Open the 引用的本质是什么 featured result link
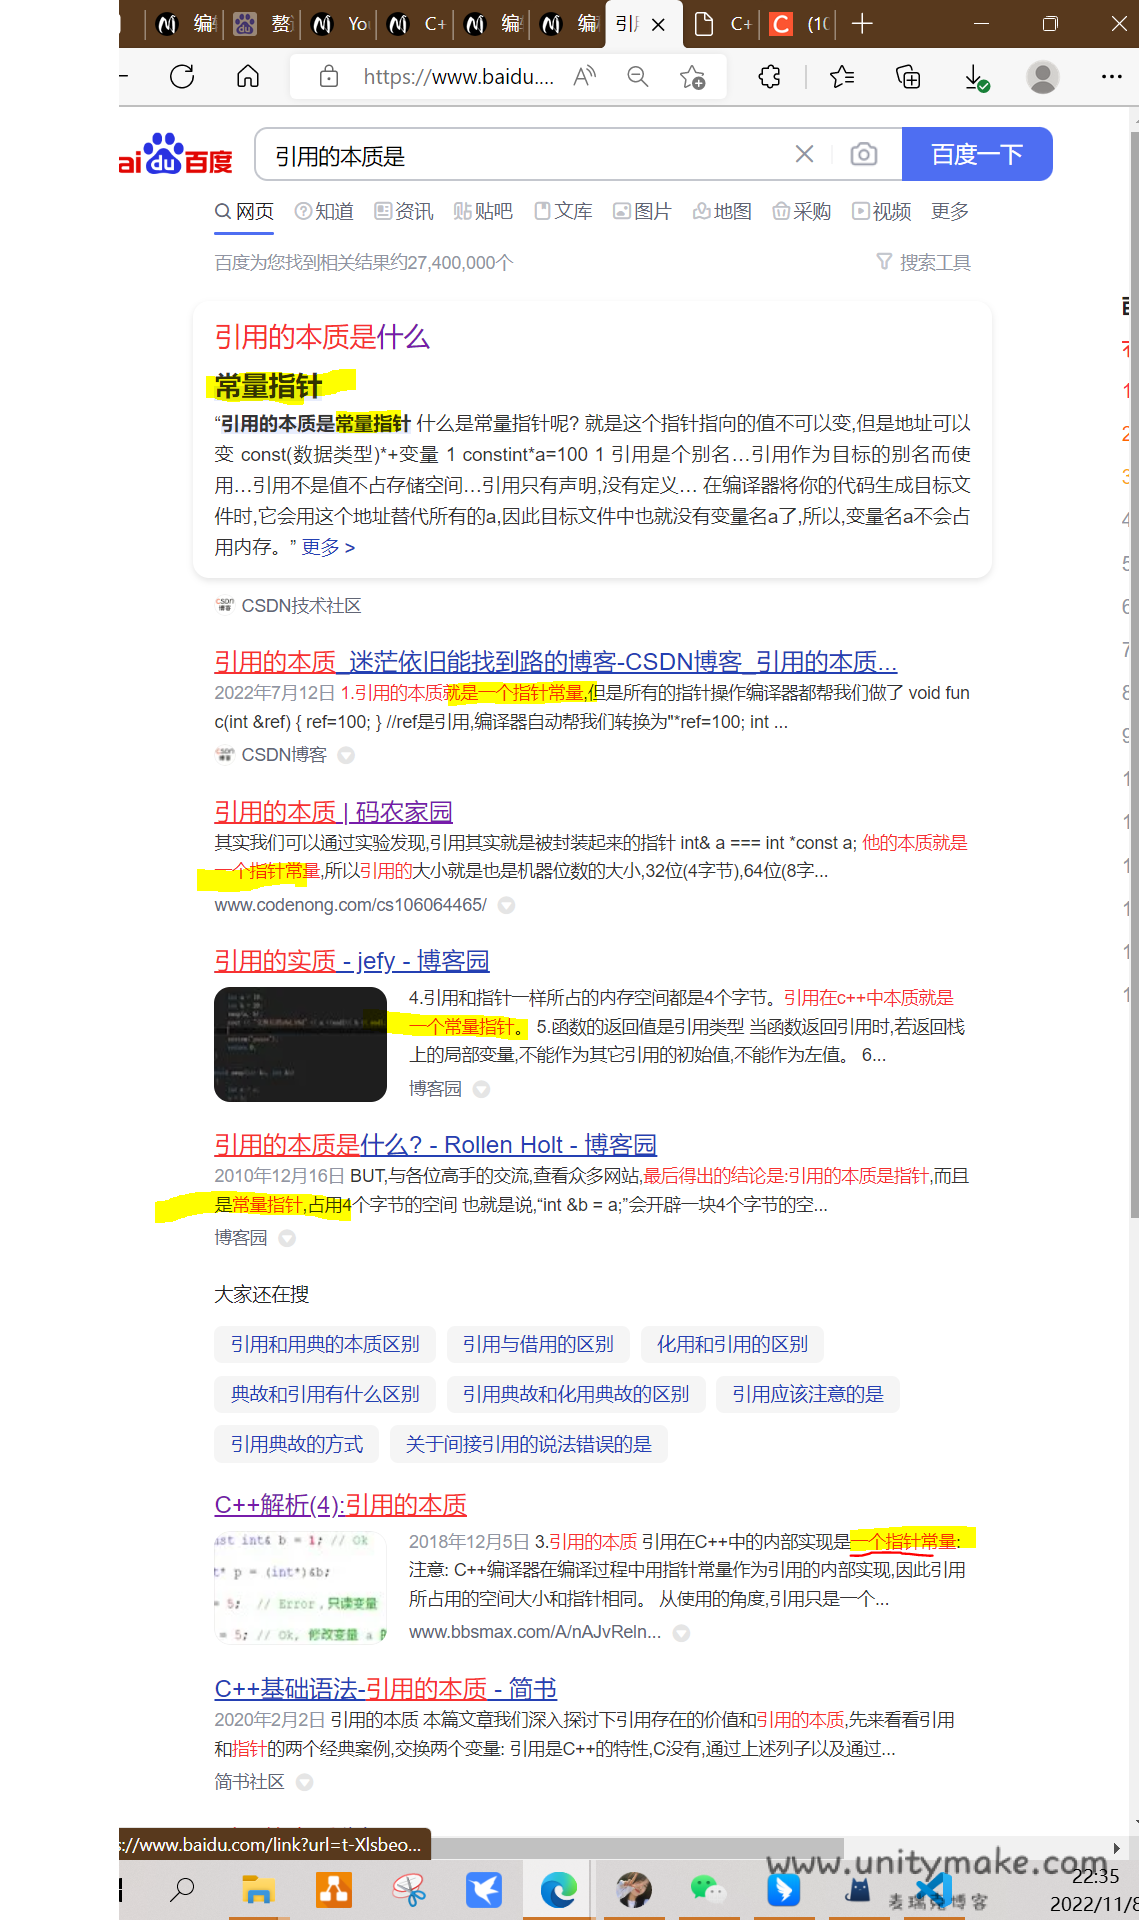The image size is (1139, 1920). (x=322, y=337)
